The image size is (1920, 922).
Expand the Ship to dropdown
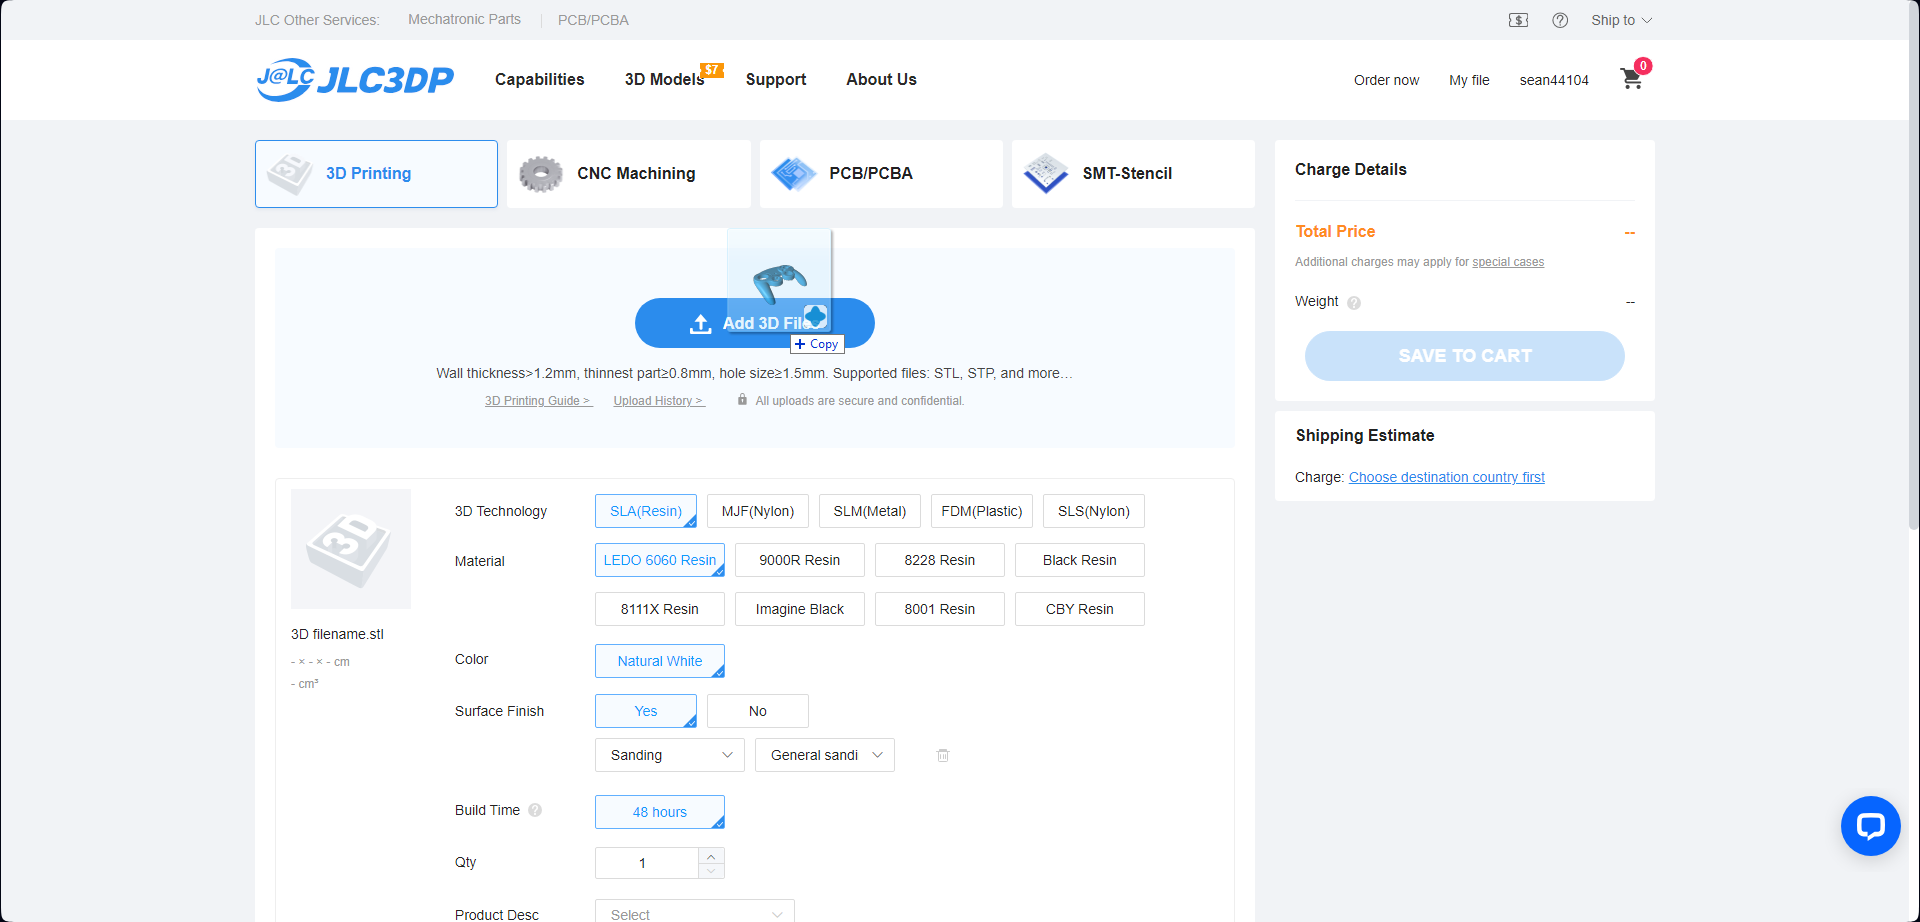coord(1621,20)
